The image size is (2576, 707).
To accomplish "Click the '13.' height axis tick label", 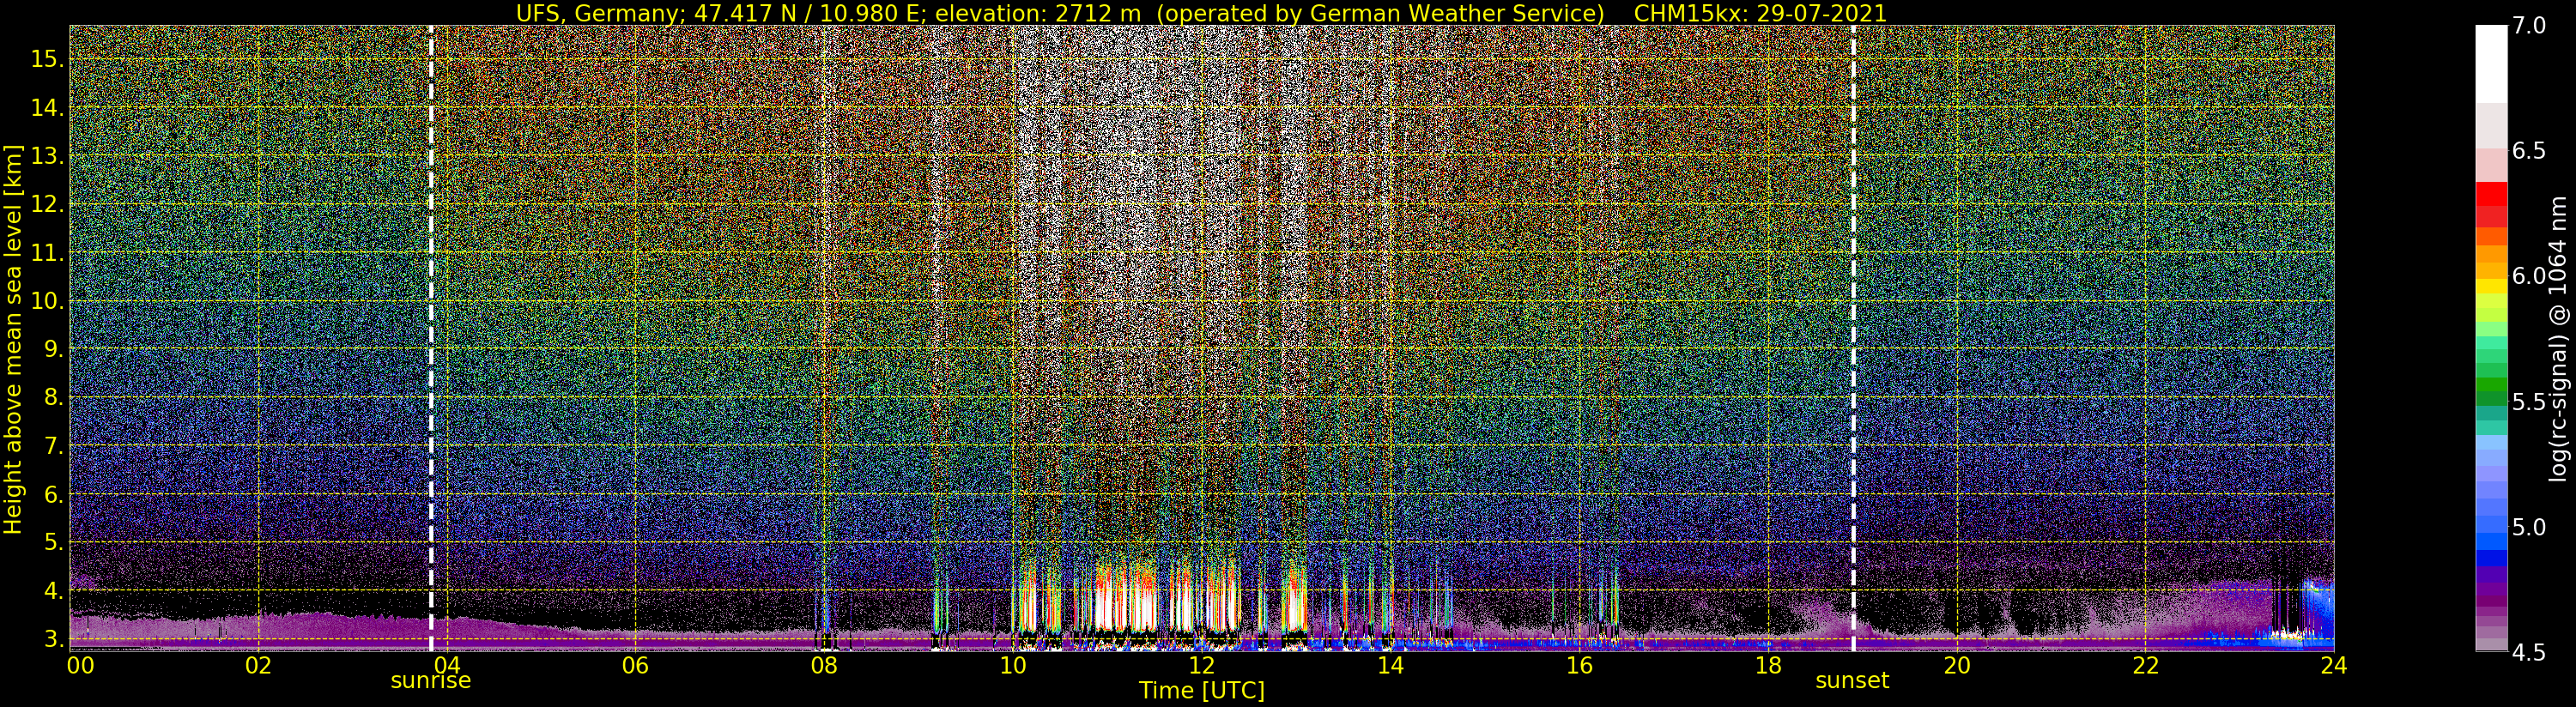I will 46,156.
